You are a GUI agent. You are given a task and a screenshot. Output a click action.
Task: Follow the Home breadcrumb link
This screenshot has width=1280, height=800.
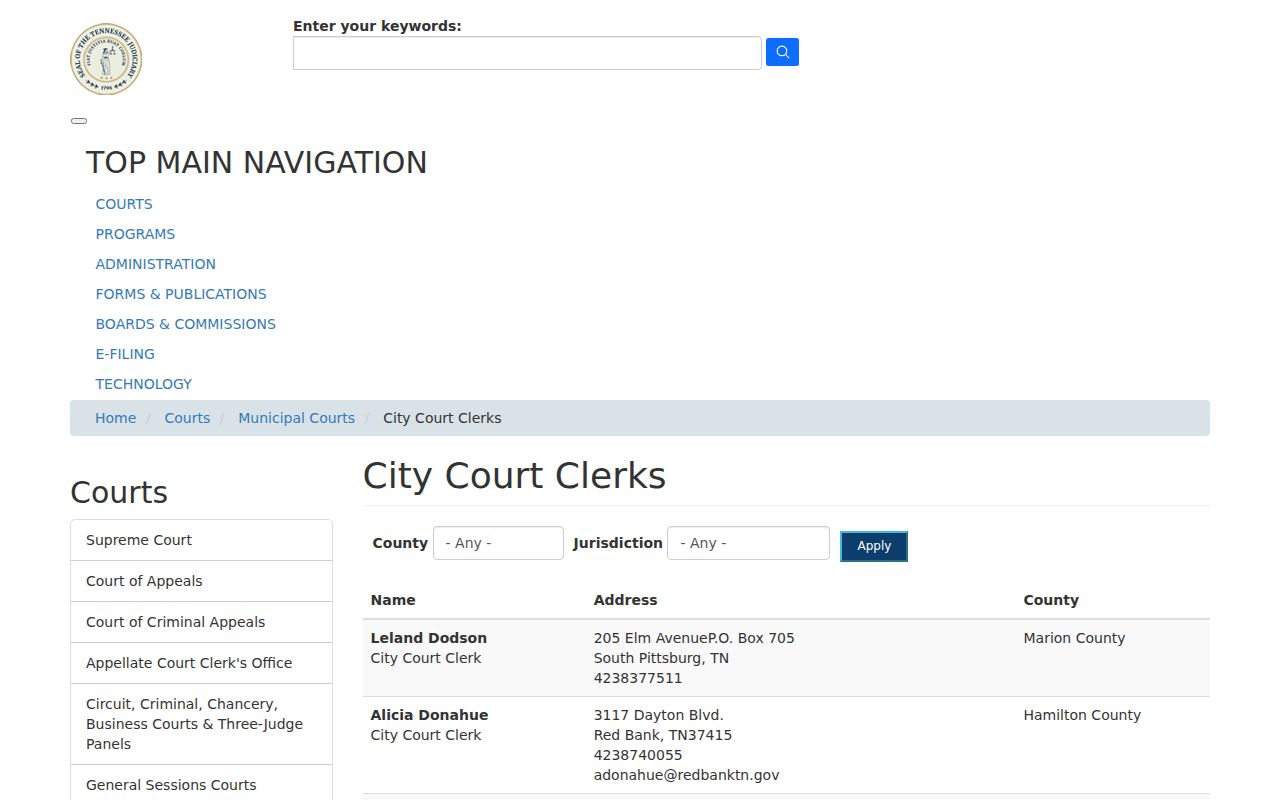tap(115, 418)
